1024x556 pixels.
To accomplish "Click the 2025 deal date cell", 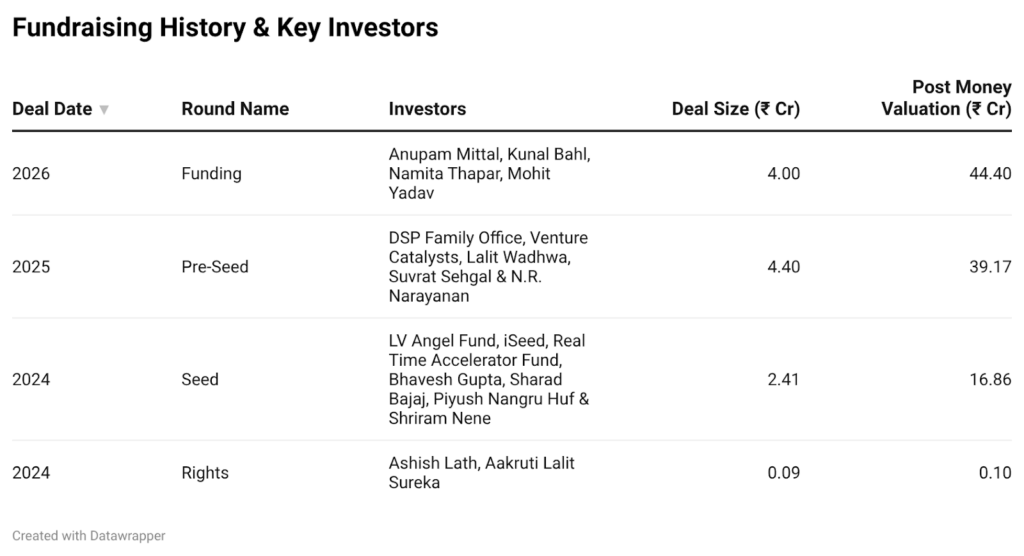I will pyautogui.click(x=31, y=267).
